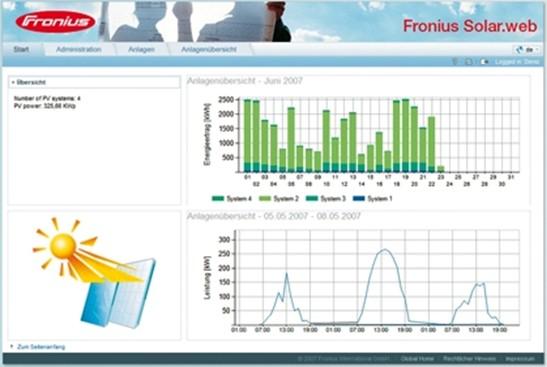
Task: Open the de language dropdown
Action: [x=530, y=50]
